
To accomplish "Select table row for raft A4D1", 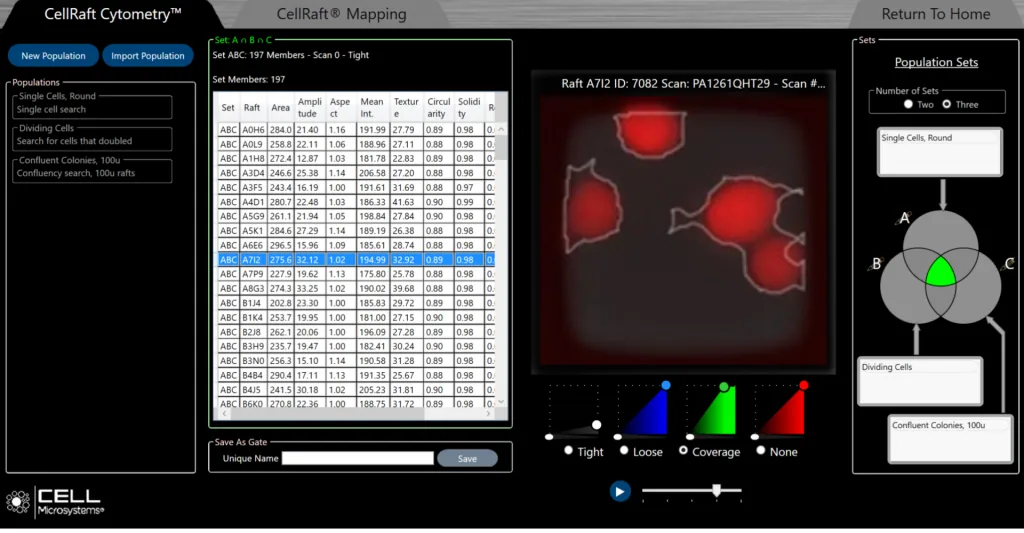I will click(356, 202).
